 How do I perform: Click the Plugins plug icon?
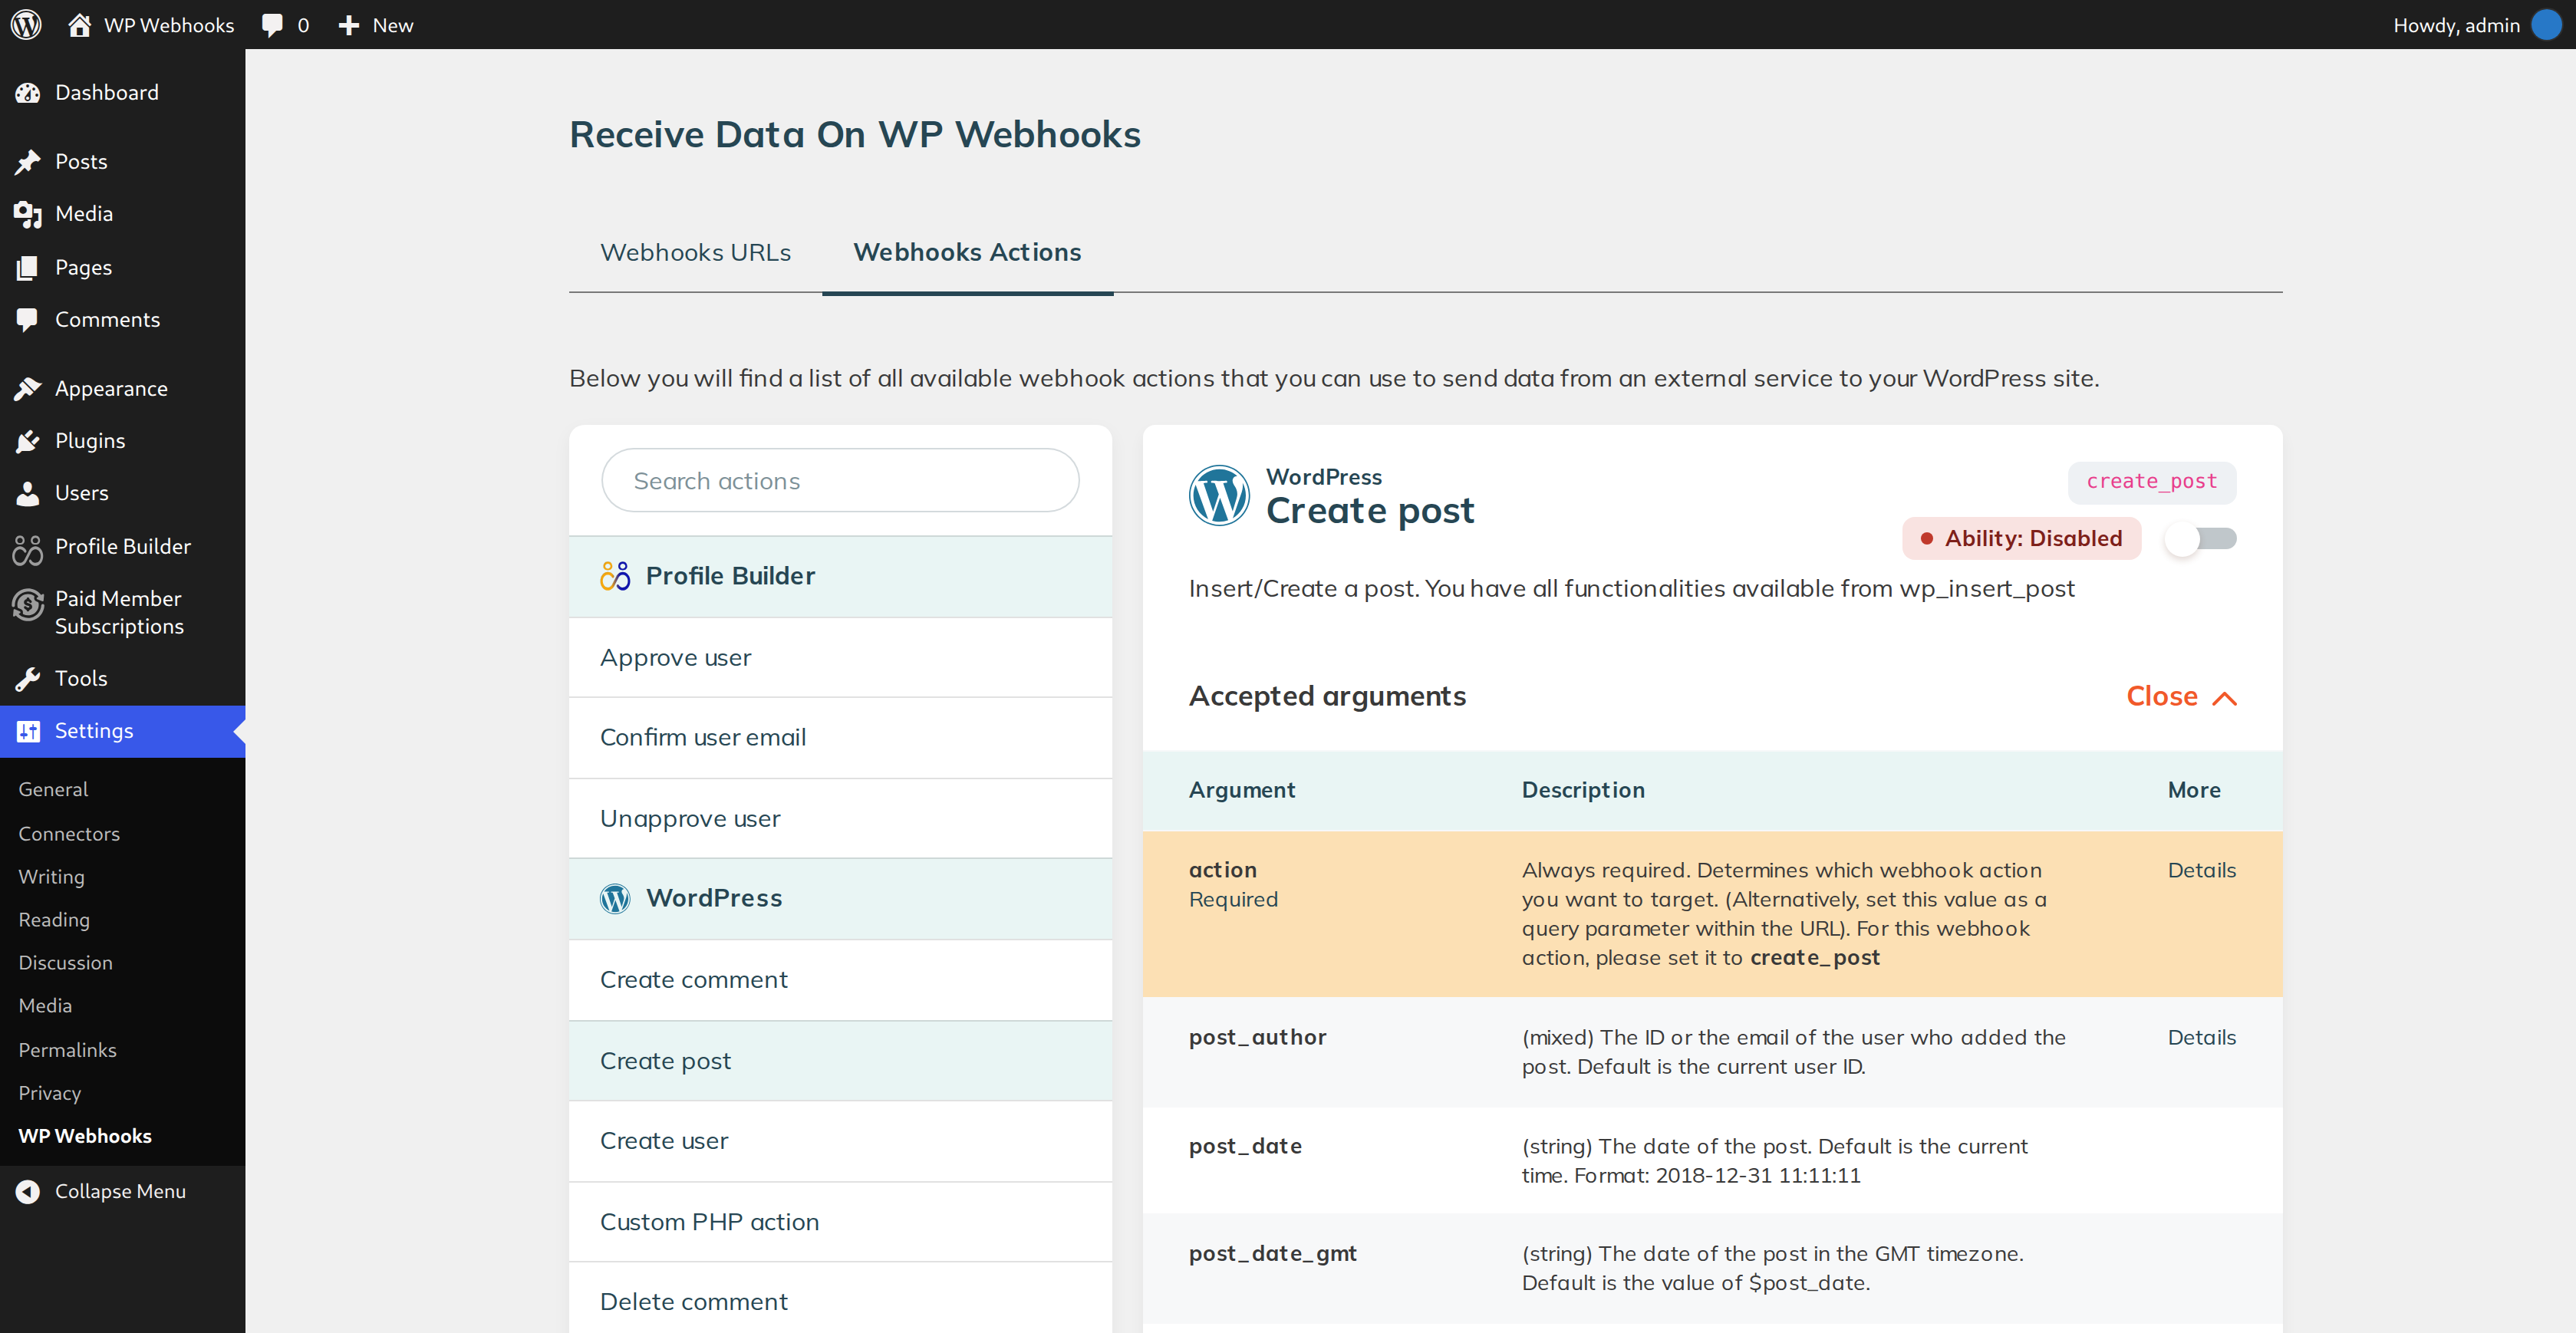tap(28, 441)
